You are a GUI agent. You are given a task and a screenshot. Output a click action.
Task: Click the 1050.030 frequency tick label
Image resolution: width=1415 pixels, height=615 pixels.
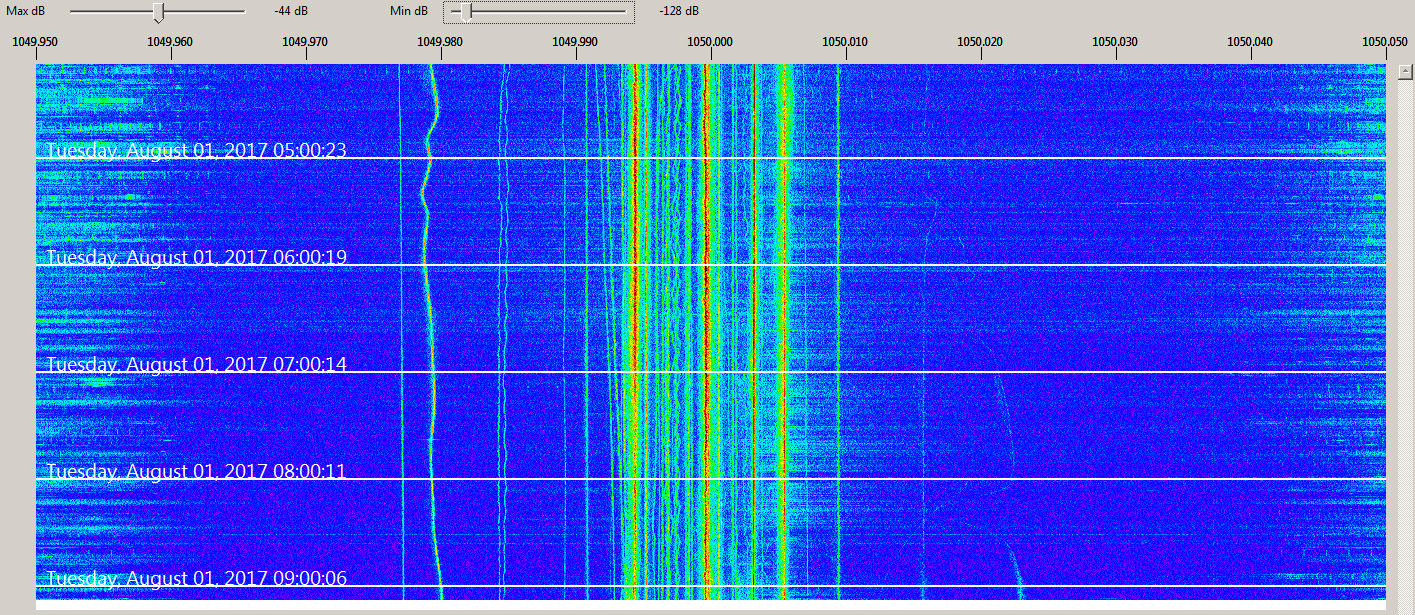point(1115,42)
